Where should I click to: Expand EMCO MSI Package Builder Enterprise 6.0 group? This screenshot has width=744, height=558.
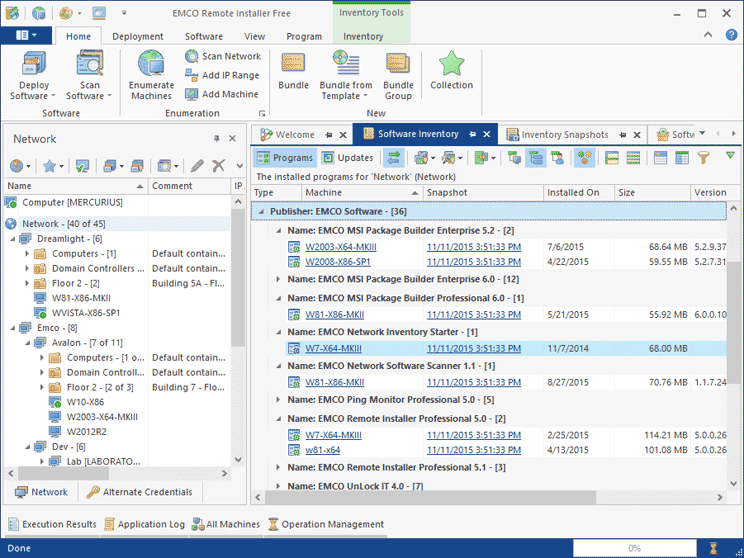coord(279,279)
